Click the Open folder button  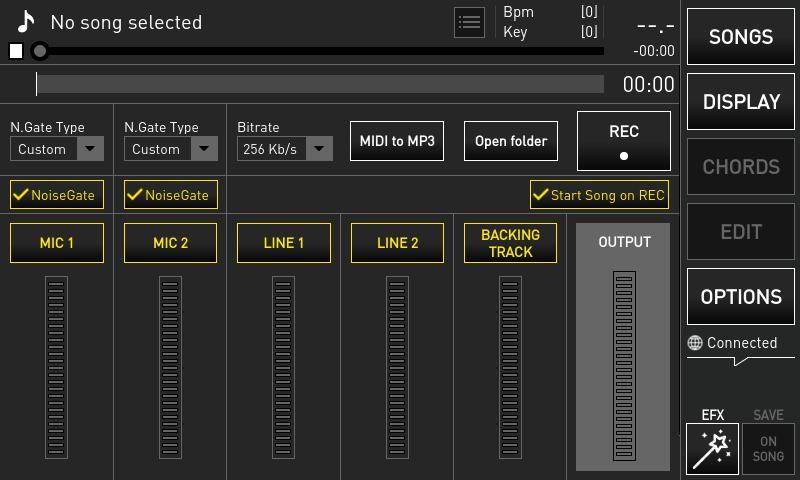click(x=510, y=141)
